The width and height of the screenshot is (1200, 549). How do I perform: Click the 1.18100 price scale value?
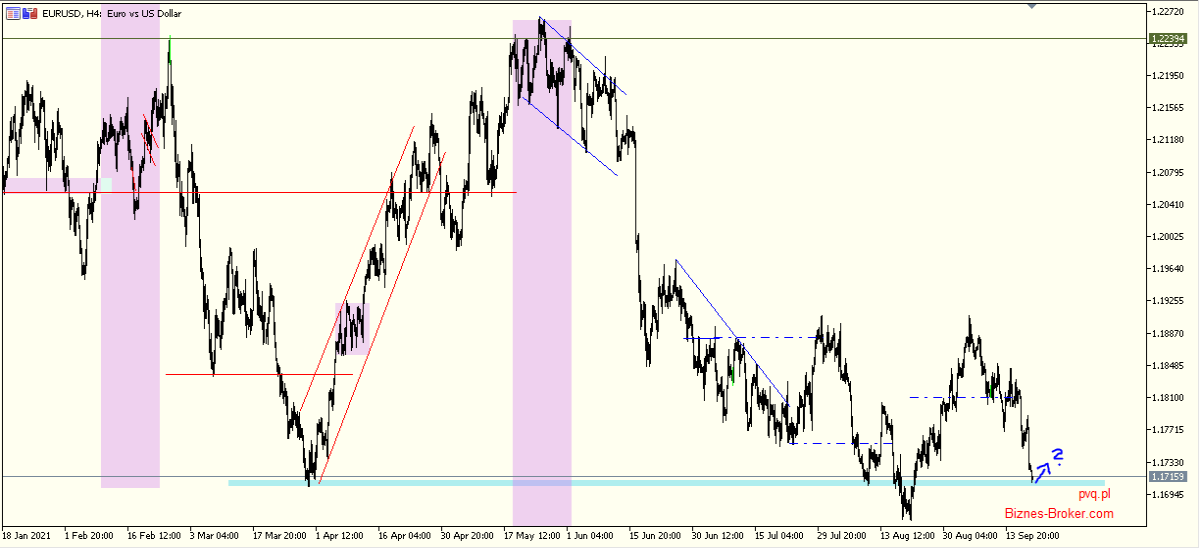[x=1168, y=398]
